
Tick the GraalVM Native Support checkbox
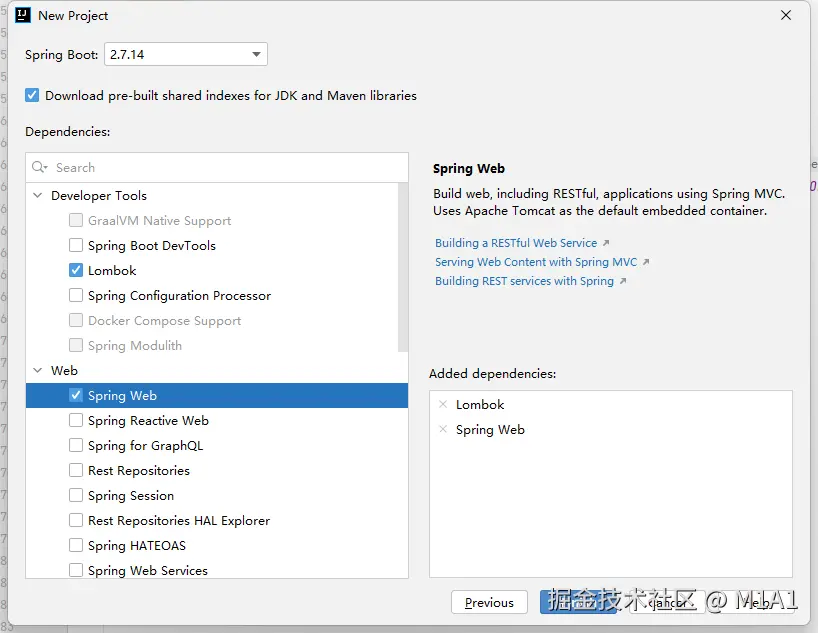click(x=76, y=220)
